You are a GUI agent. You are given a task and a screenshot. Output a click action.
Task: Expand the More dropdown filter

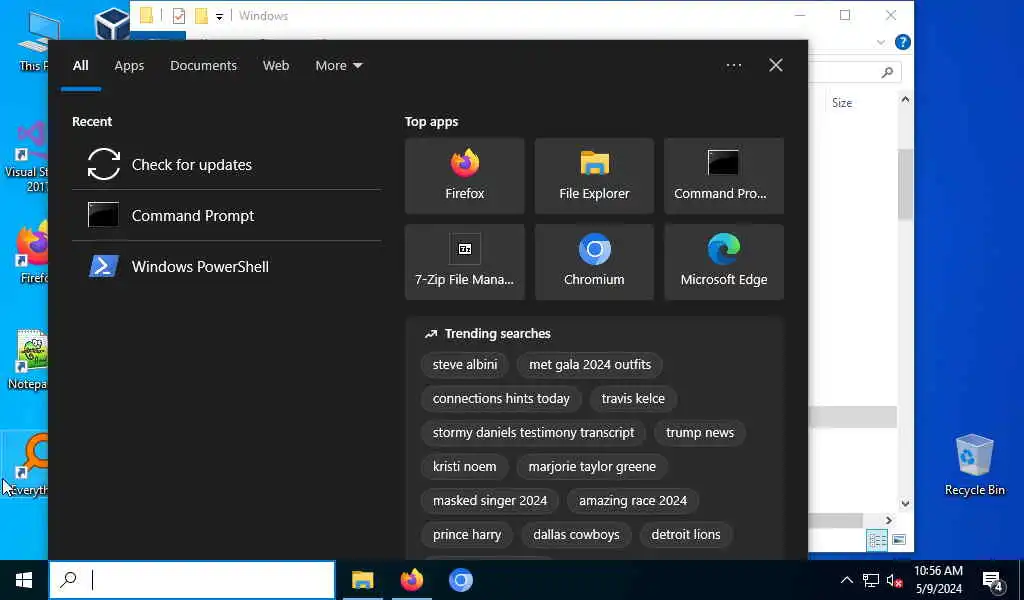(x=338, y=65)
